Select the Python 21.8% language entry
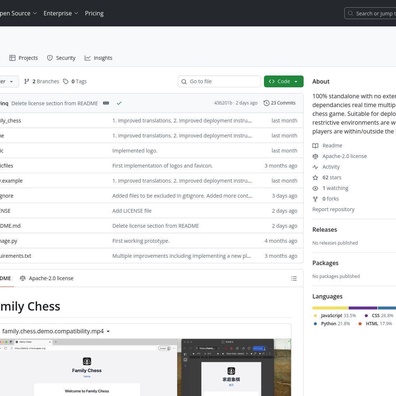Image resolution: width=396 pixels, height=396 pixels. 332,324
